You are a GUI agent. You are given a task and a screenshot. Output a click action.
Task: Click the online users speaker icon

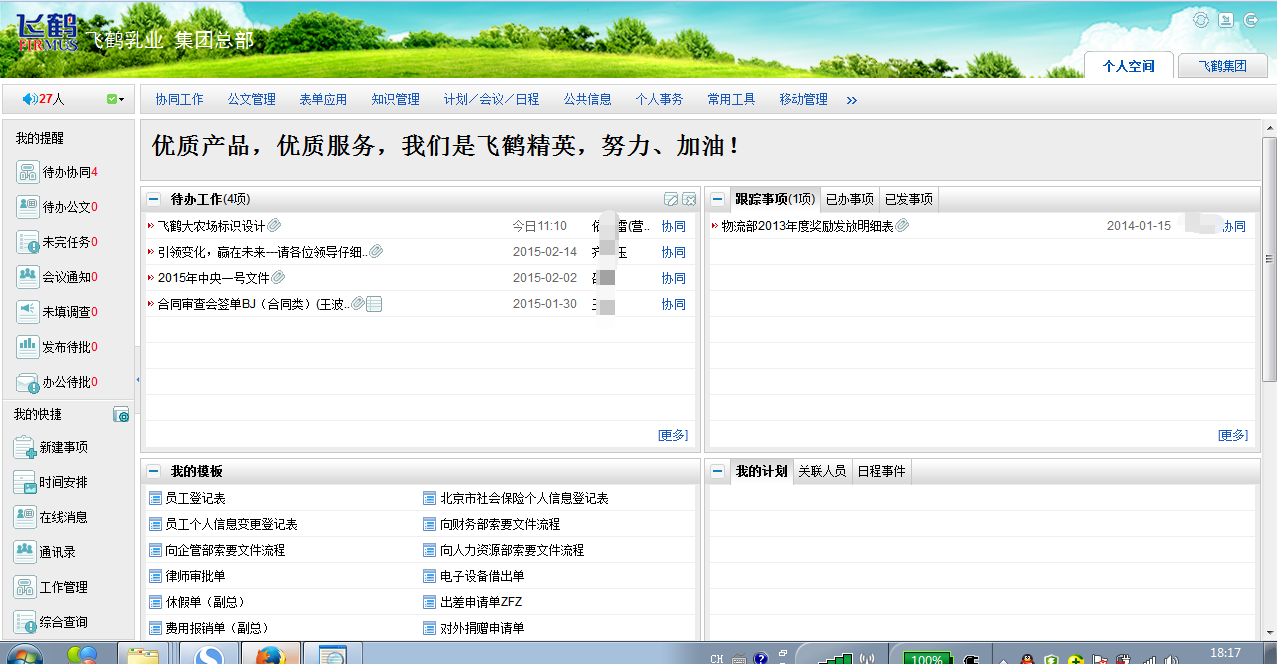[29, 99]
